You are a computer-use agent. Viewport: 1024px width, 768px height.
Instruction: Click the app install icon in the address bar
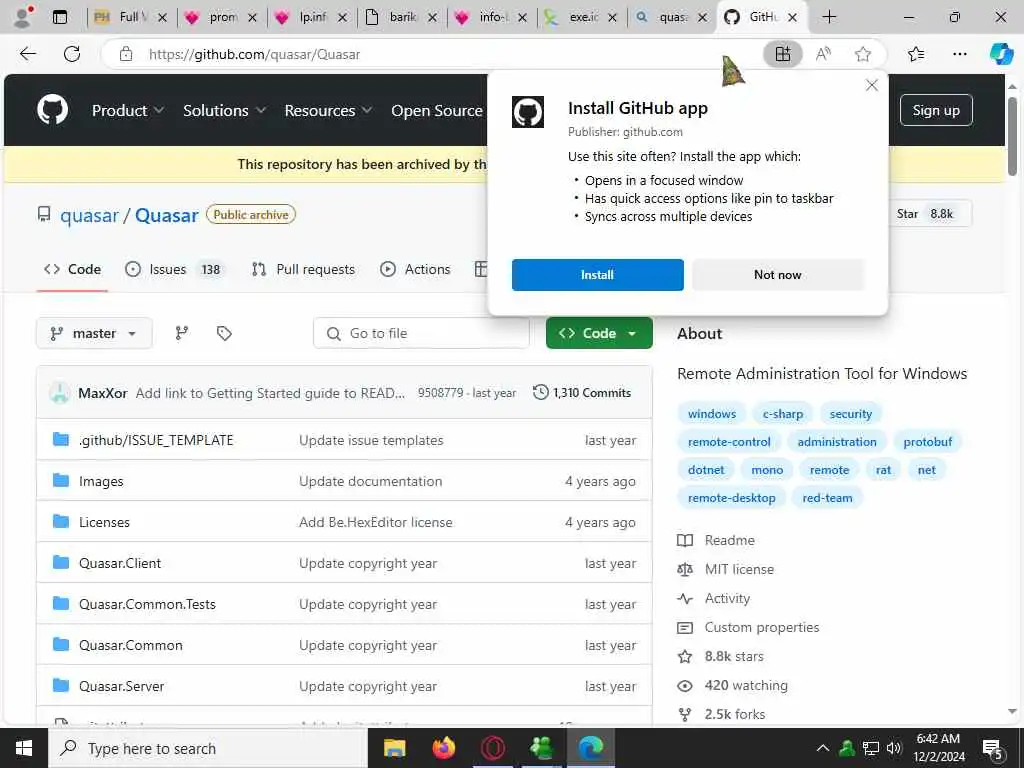[x=782, y=54]
